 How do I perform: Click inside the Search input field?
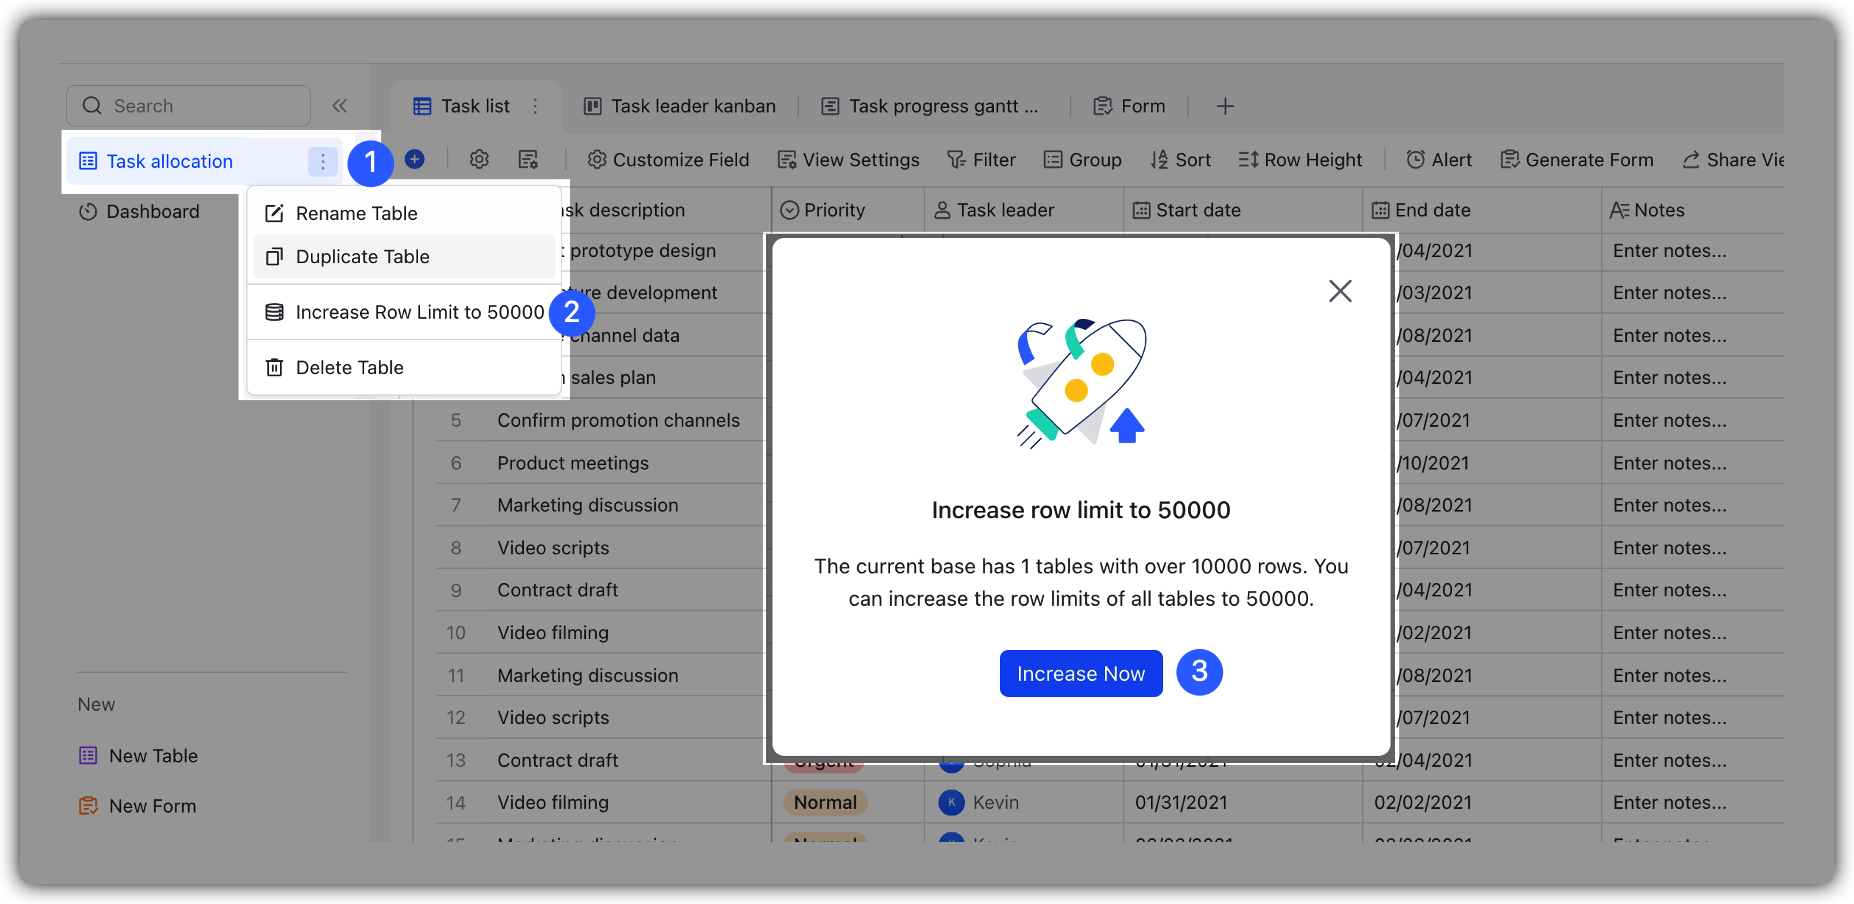190,105
